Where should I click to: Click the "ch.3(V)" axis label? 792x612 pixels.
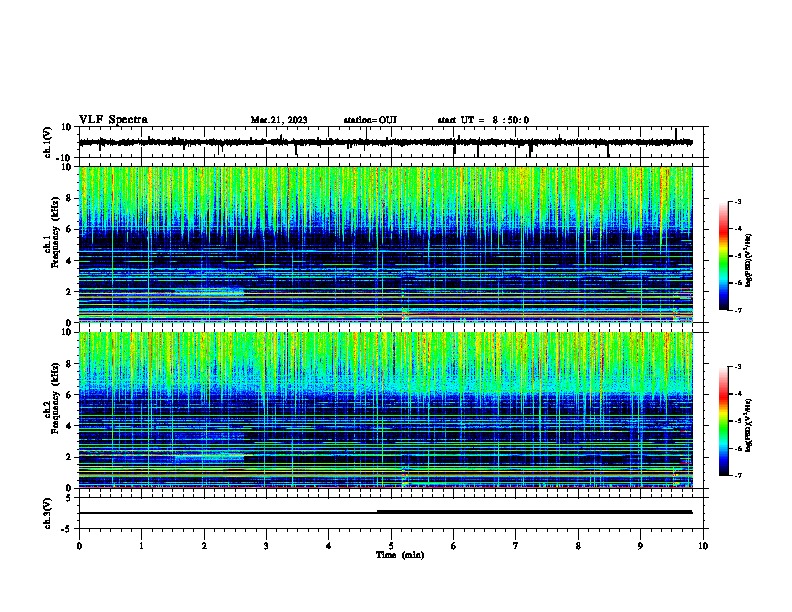click(48, 514)
